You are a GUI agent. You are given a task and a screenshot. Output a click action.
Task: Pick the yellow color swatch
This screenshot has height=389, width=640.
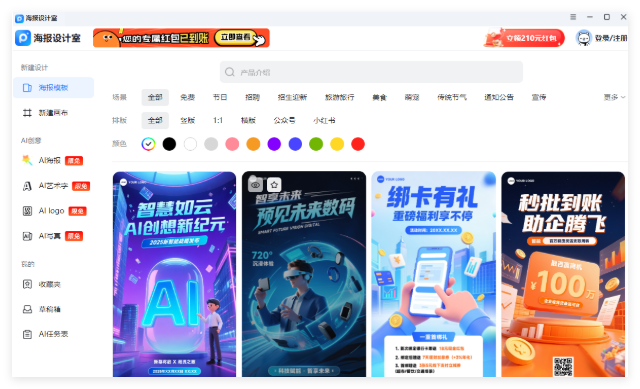point(337,144)
